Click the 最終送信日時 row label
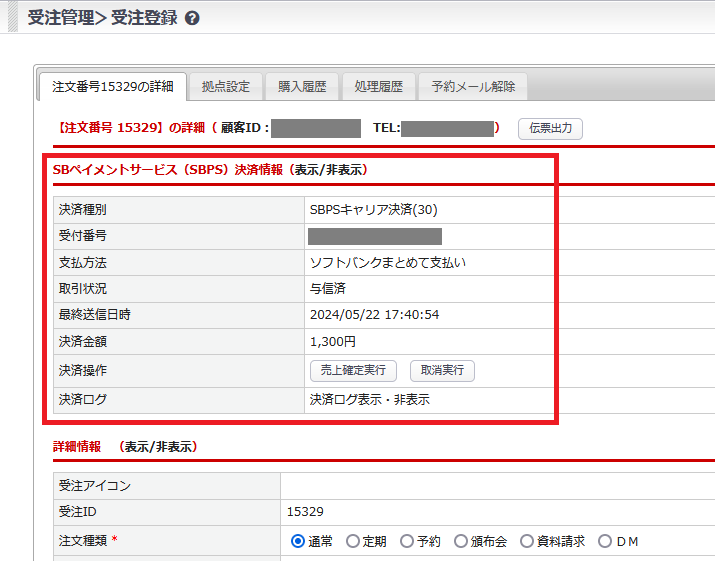Viewport: 715px width, 561px height. coord(94,315)
